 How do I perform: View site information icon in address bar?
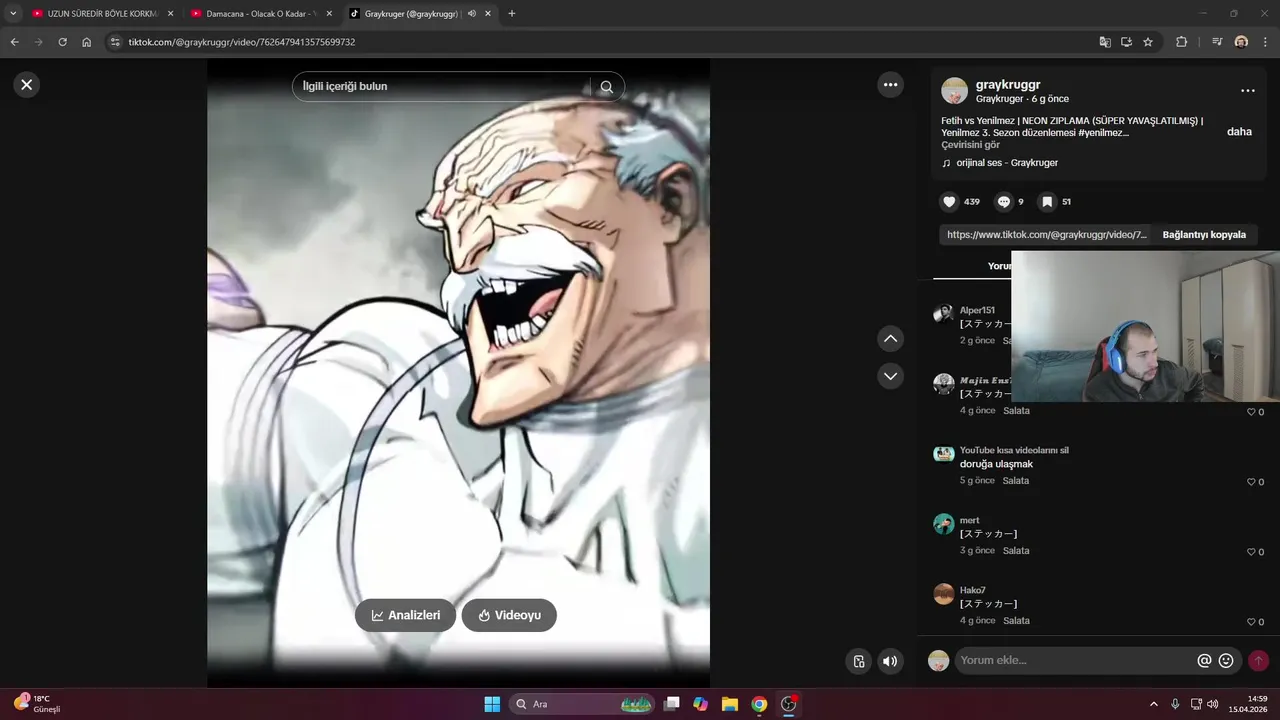(115, 42)
